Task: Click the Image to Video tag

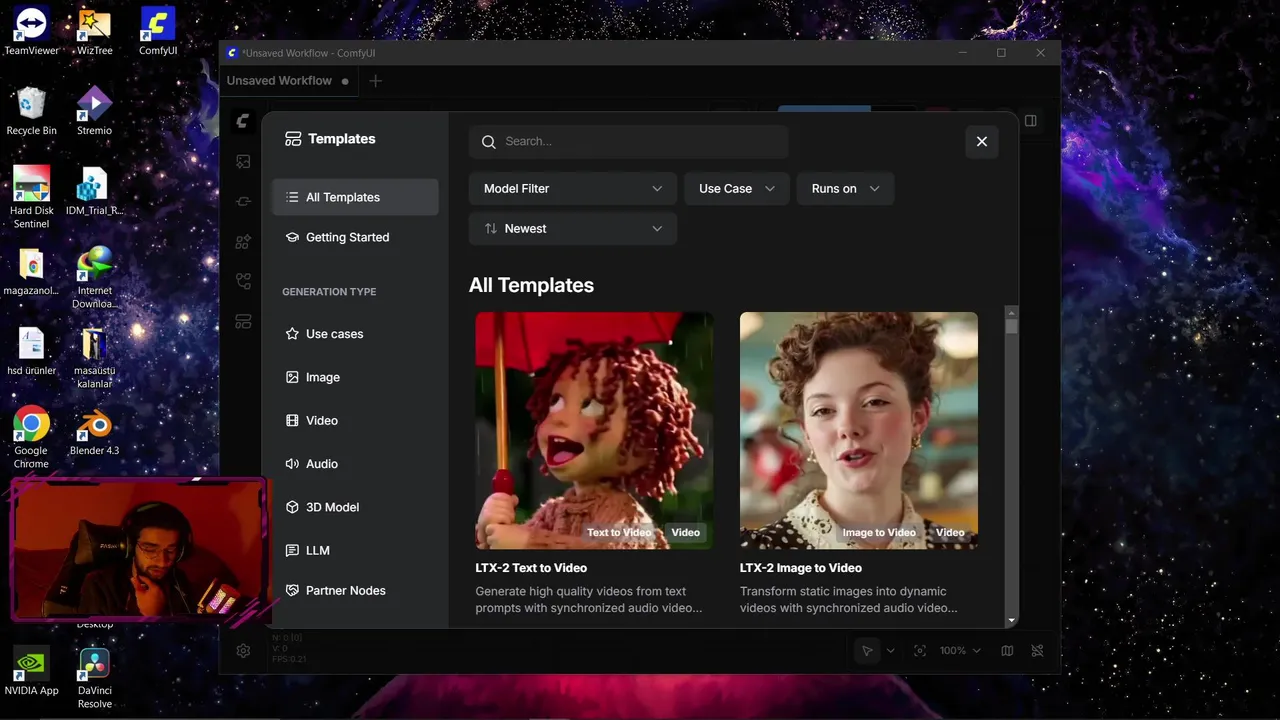Action: tap(879, 533)
